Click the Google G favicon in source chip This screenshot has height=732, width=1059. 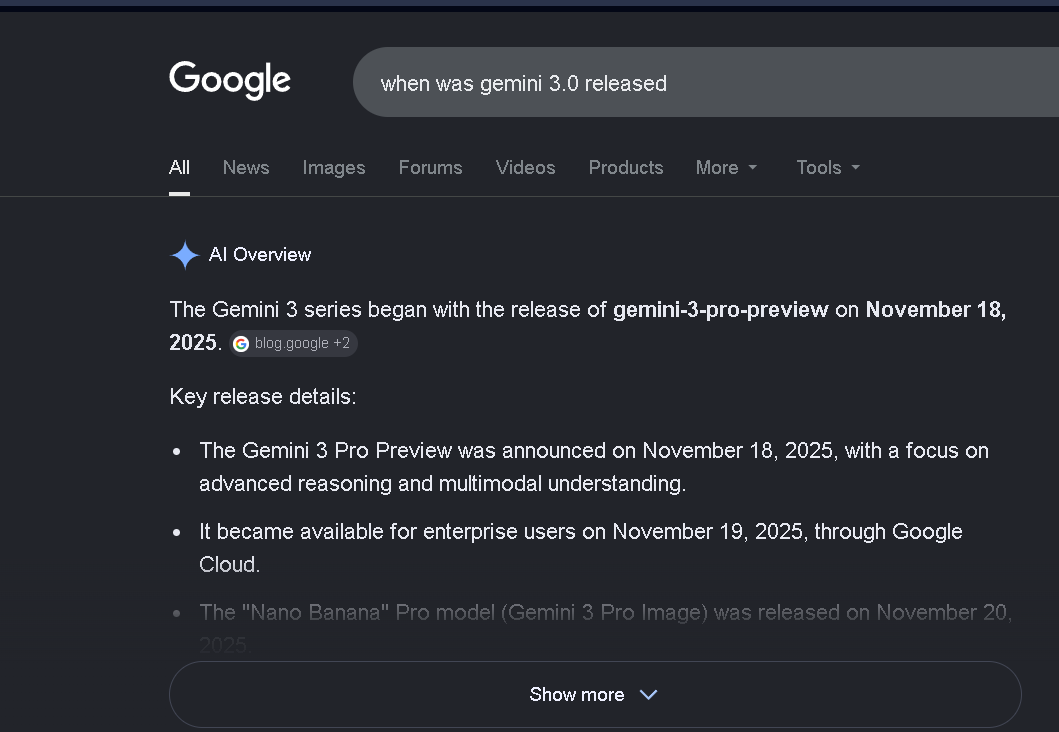click(241, 344)
